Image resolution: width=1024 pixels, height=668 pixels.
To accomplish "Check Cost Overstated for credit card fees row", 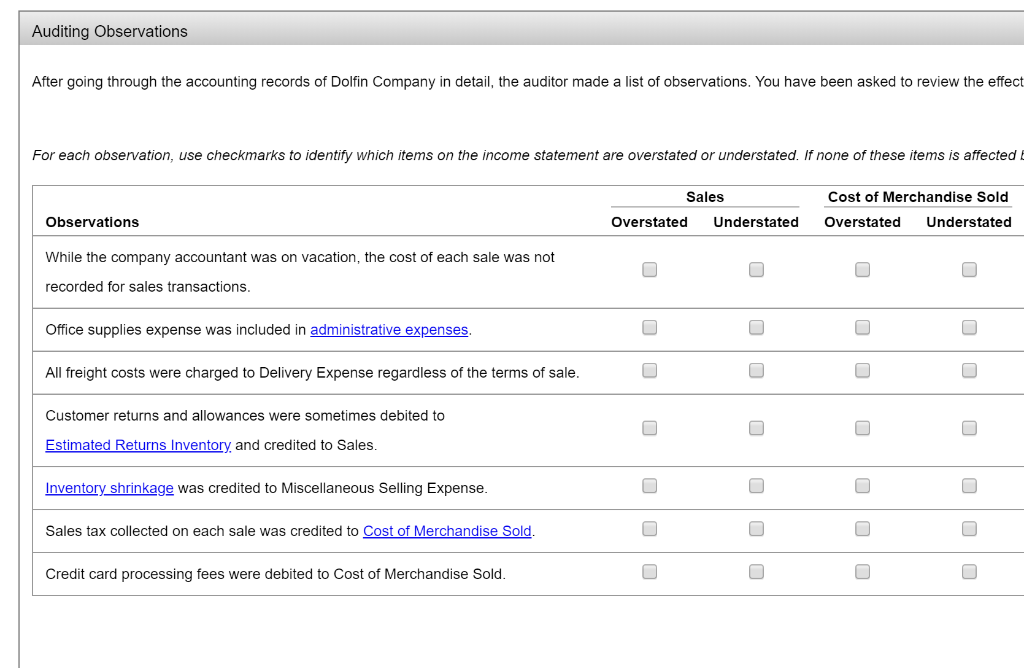I will 863,572.
